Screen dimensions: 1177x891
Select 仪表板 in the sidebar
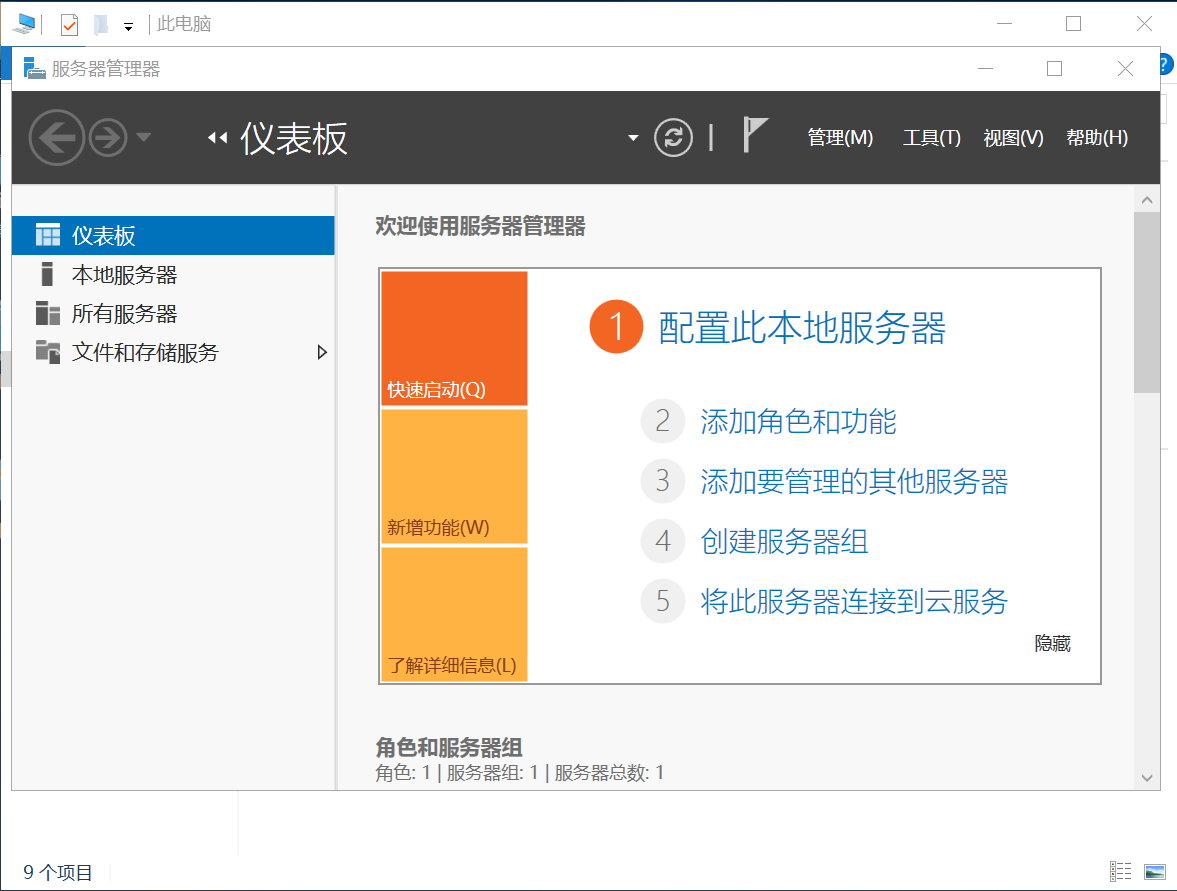[173, 236]
